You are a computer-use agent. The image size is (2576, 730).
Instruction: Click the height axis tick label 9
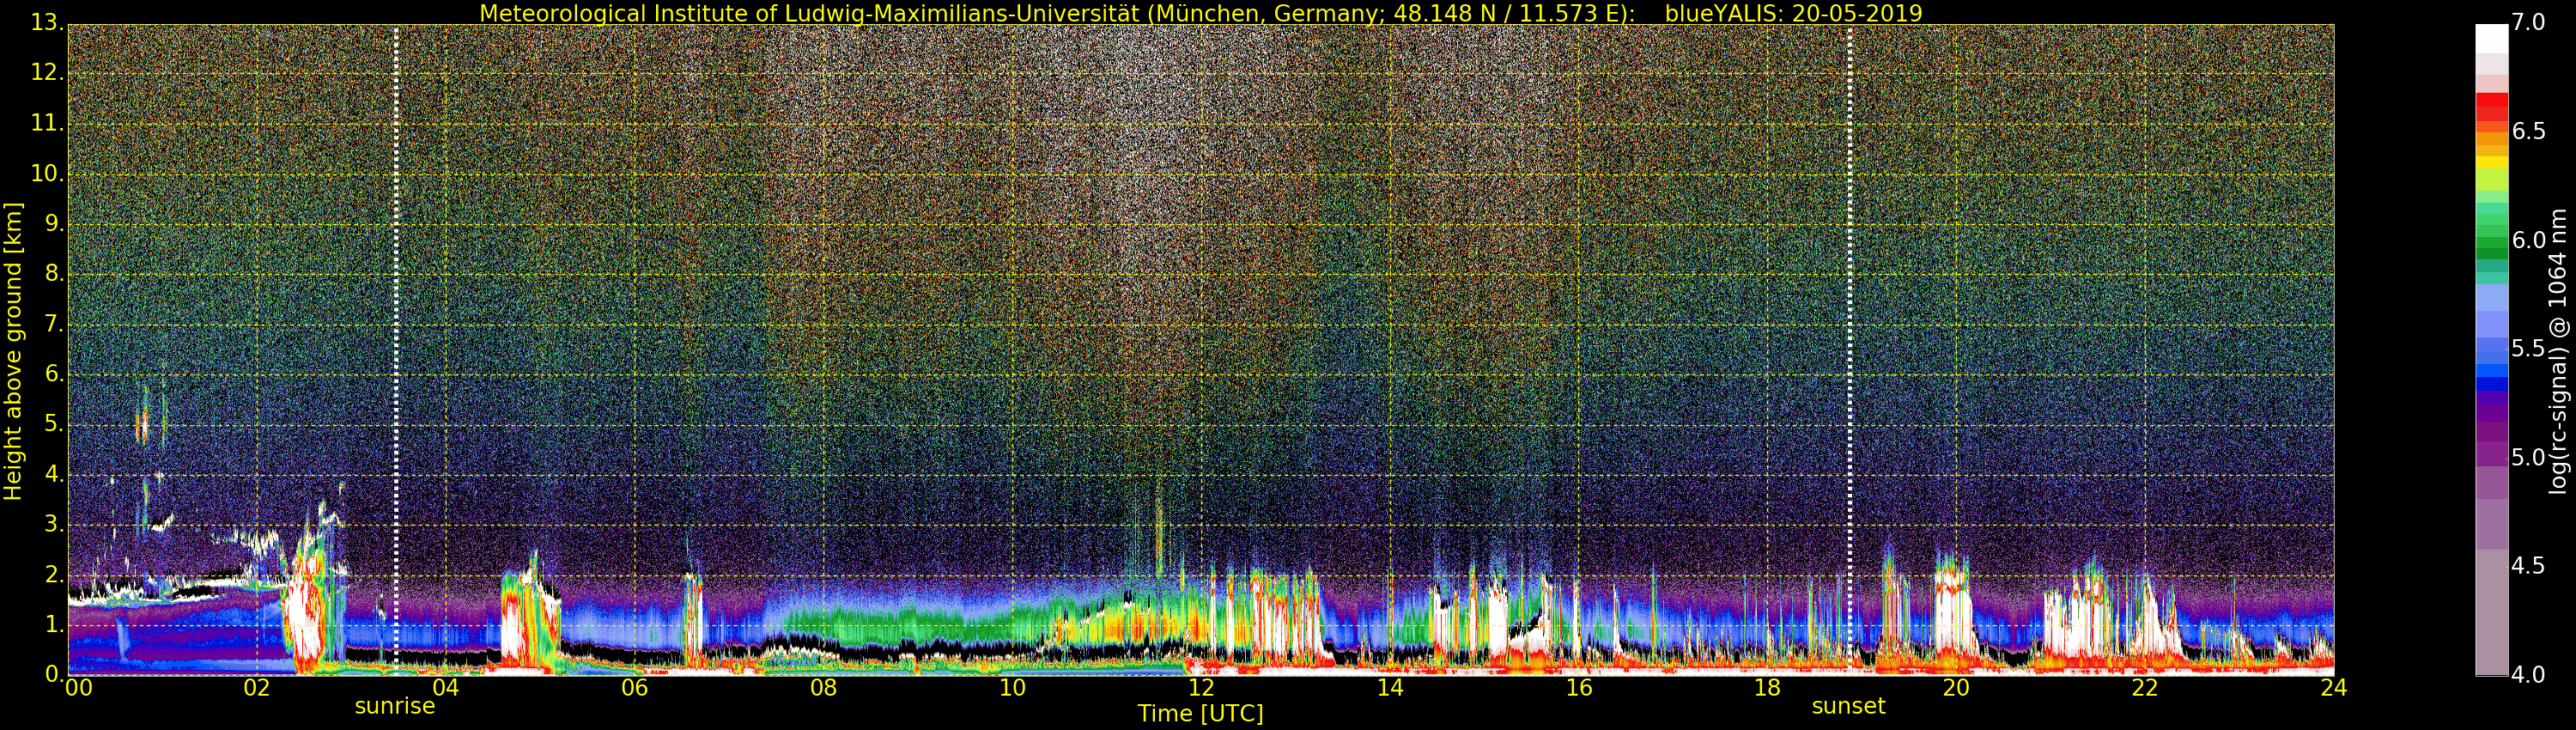point(53,223)
